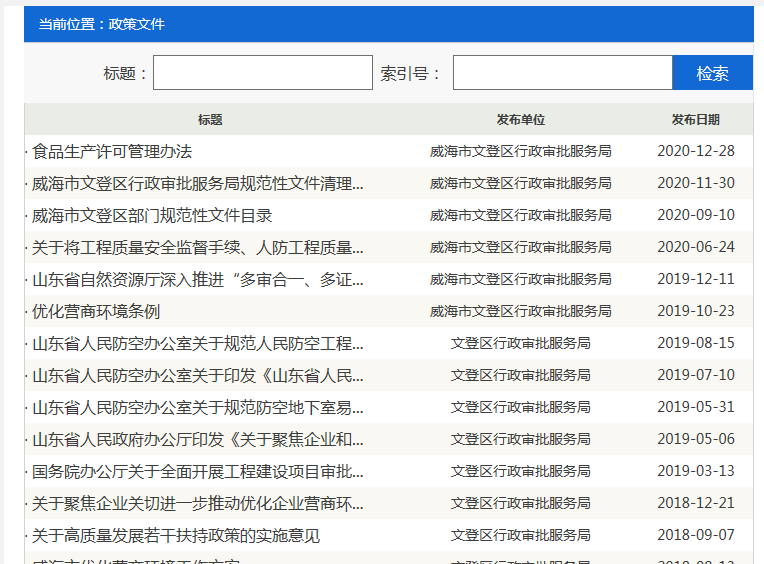Image resolution: width=764 pixels, height=564 pixels.
Task: Open 关于高质量发展若干扶持政策的实施意见 link
Action: pyautogui.click(x=176, y=535)
